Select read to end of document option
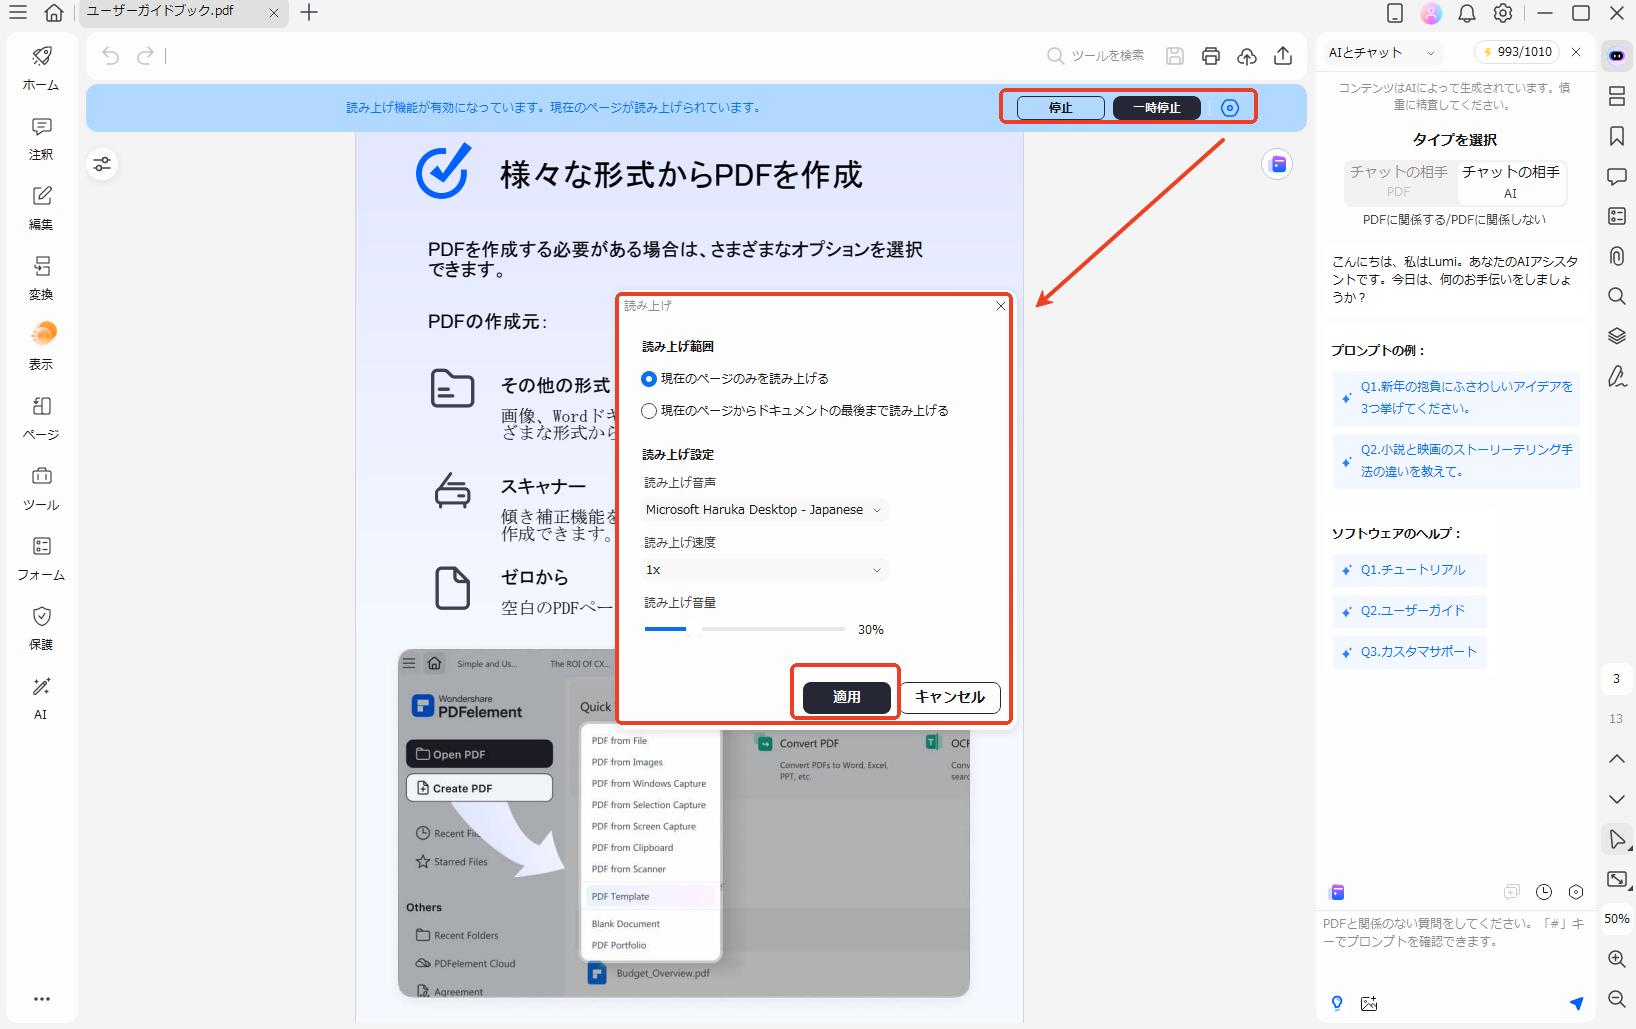 (x=650, y=411)
